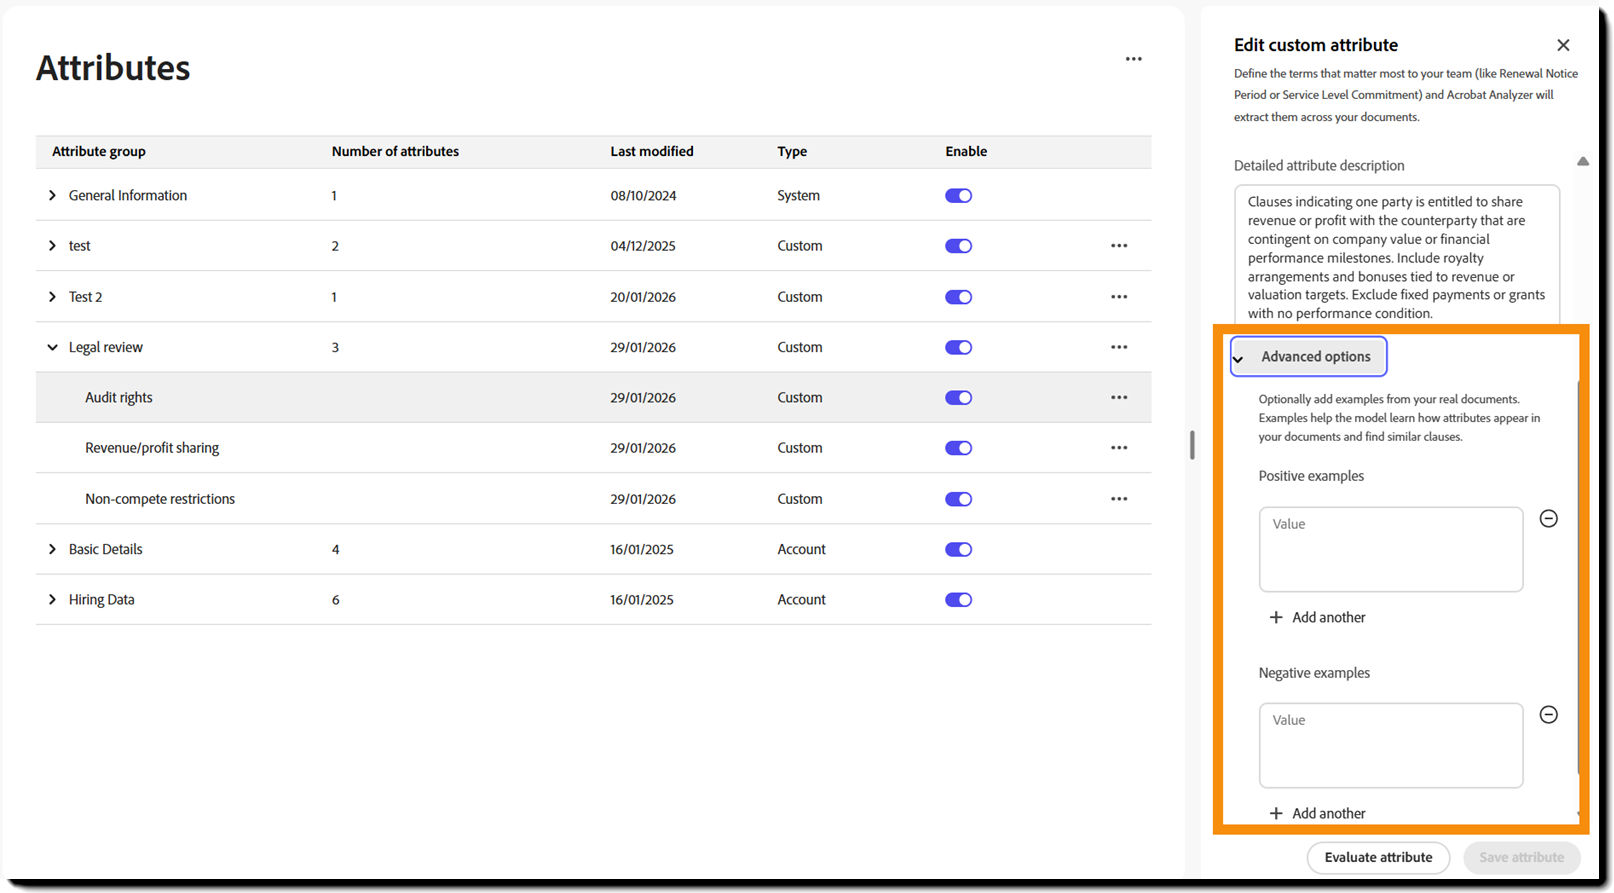The height and width of the screenshot is (893, 1614).
Task: Click the Enable column header
Action: pos(966,152)
